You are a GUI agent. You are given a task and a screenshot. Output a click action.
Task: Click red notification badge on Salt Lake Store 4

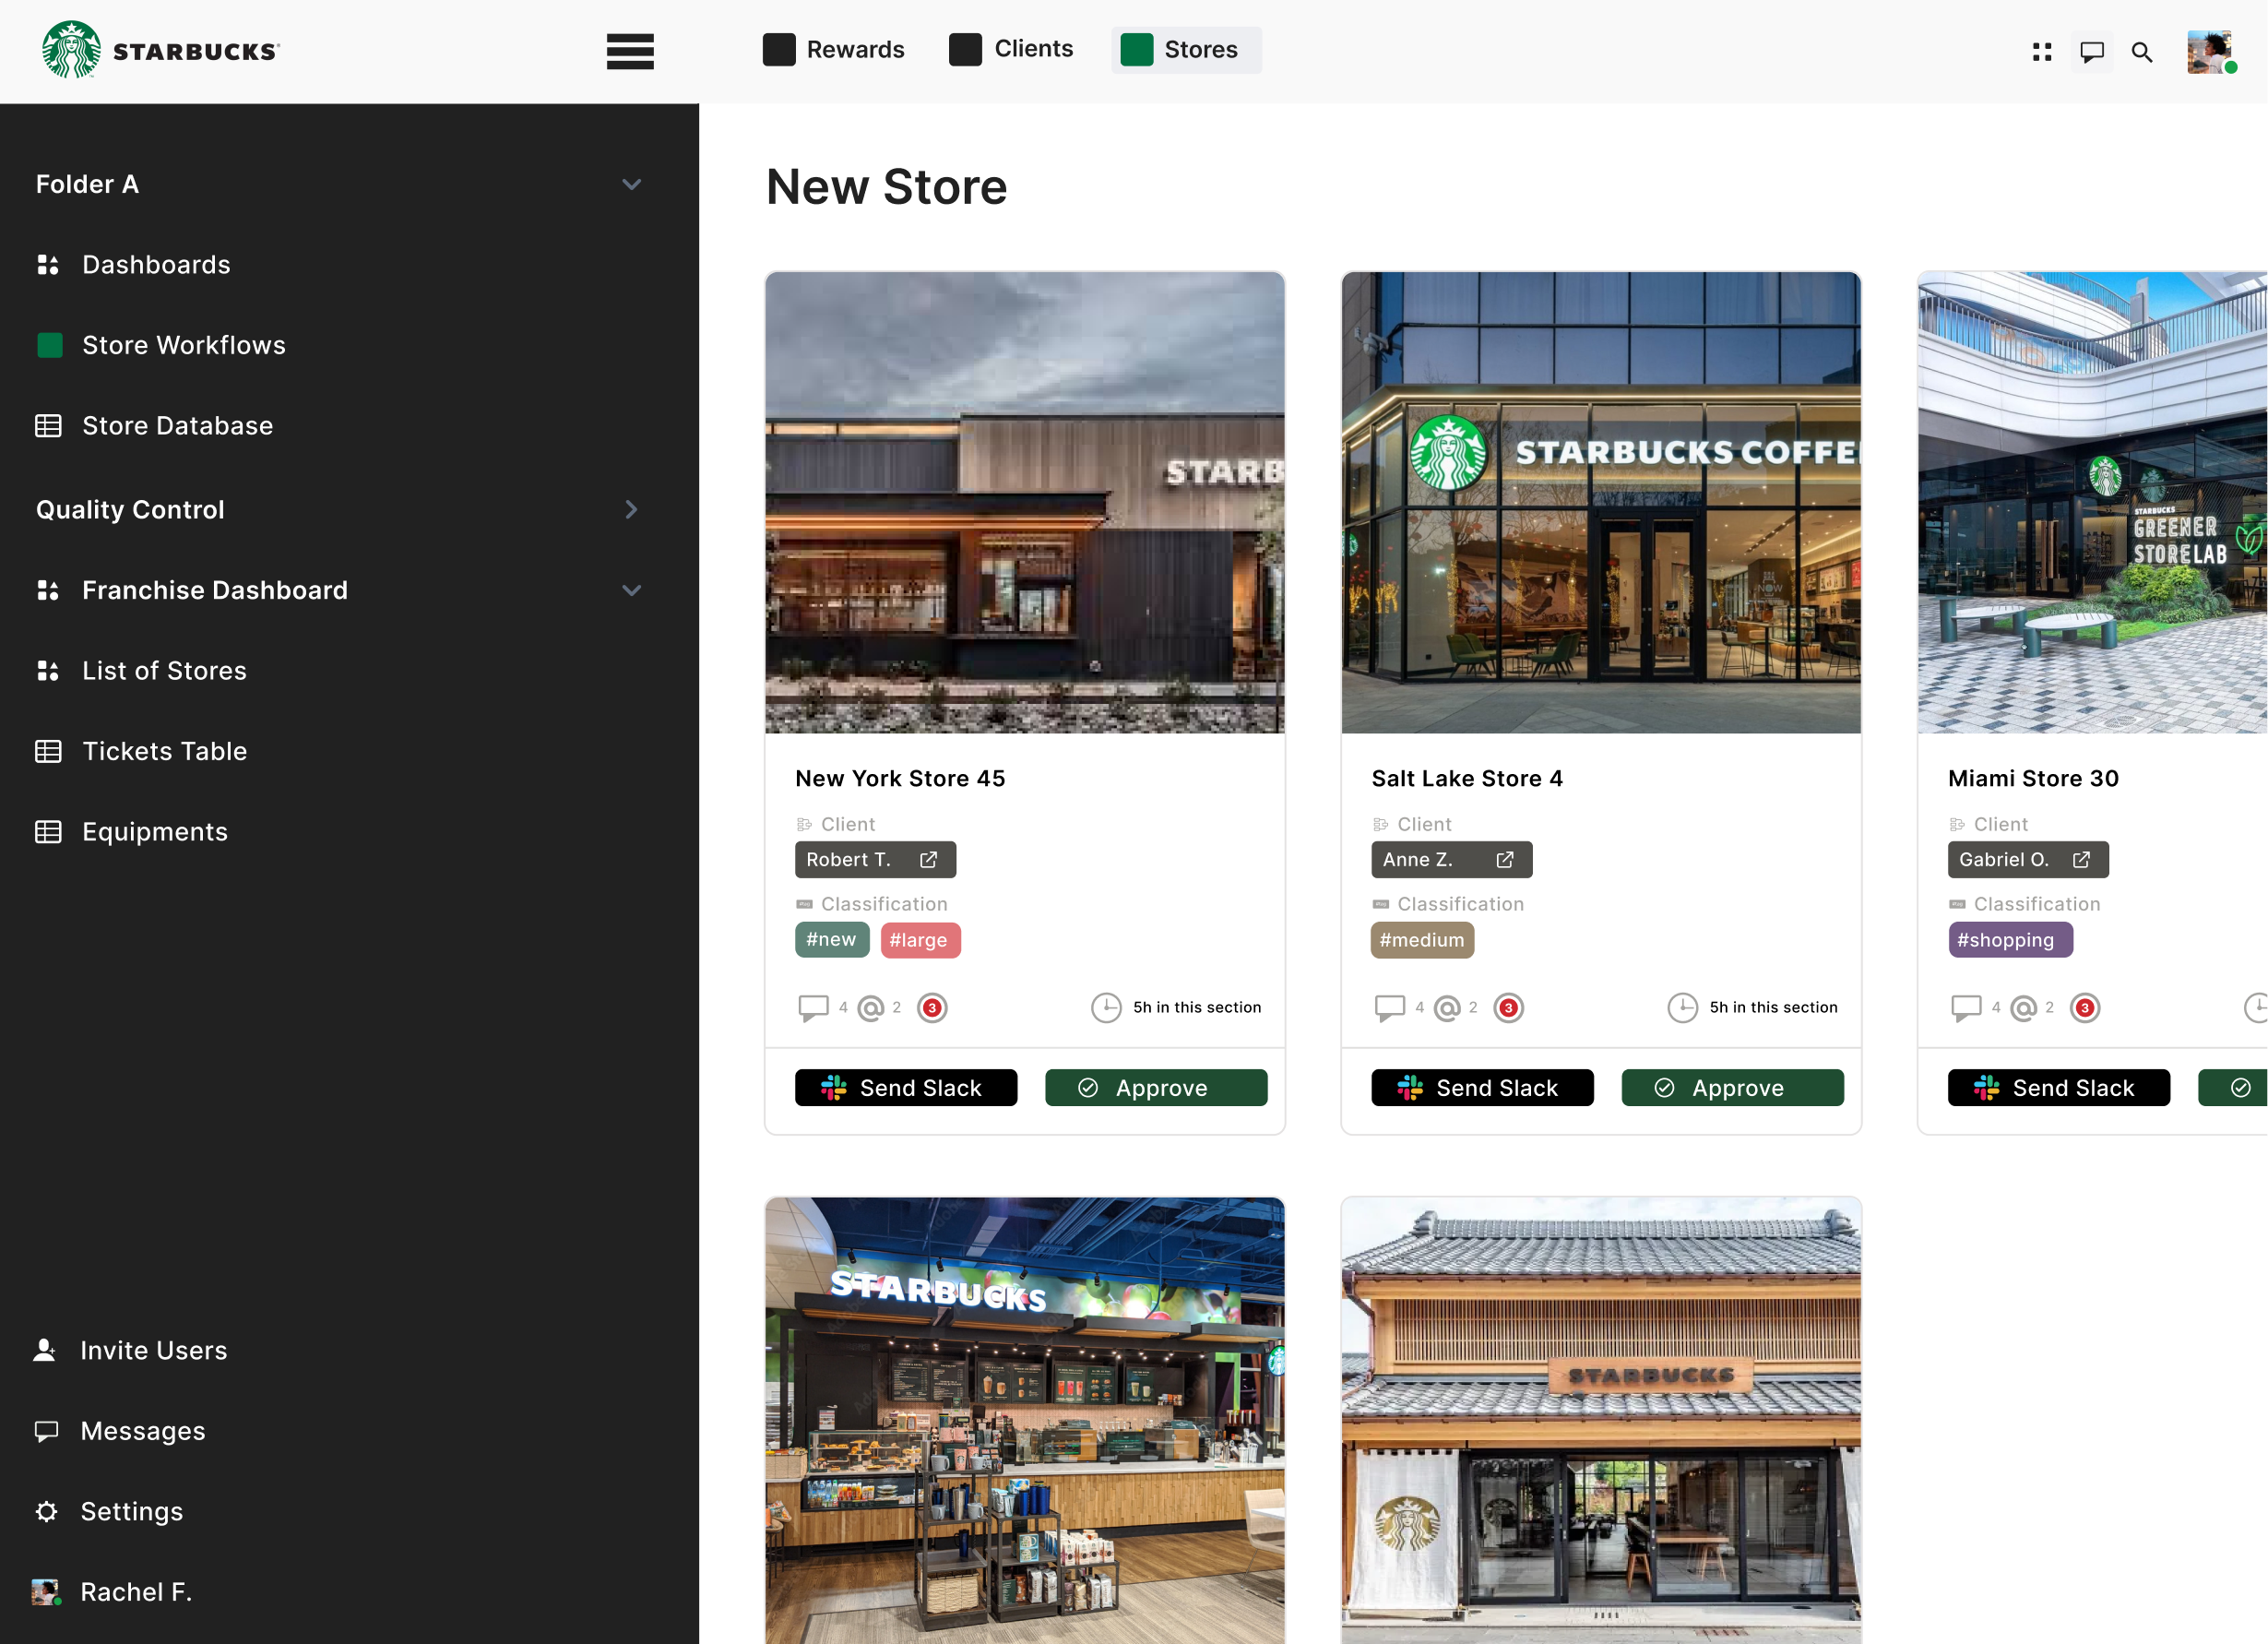click(x=1508, y=1008)
